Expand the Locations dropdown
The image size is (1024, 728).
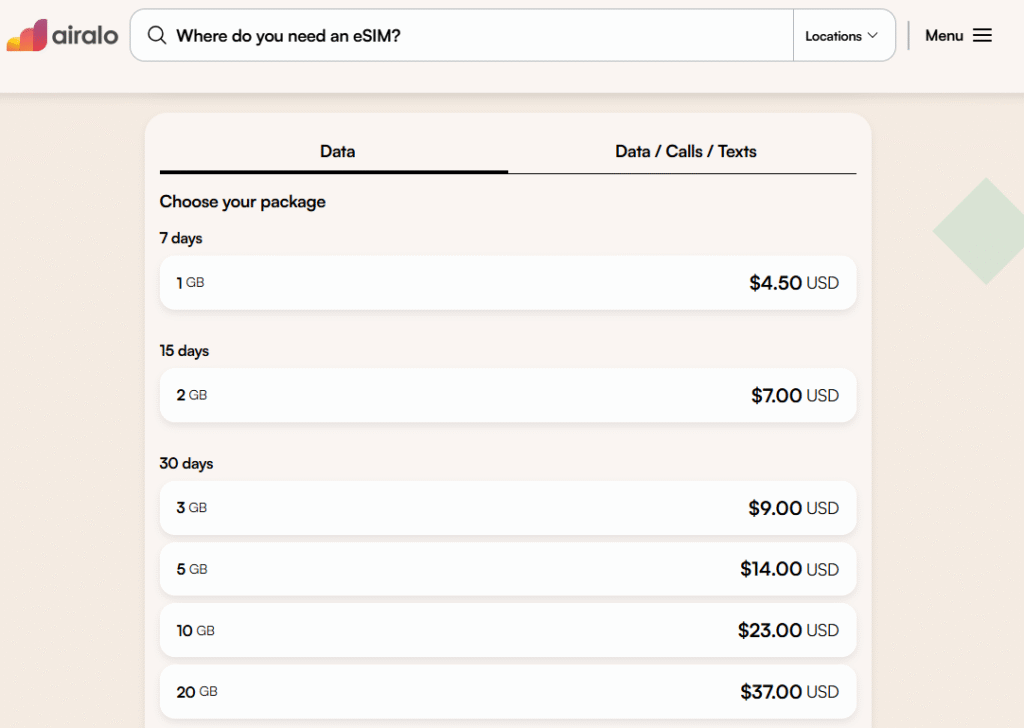click(x=842, y=35)
